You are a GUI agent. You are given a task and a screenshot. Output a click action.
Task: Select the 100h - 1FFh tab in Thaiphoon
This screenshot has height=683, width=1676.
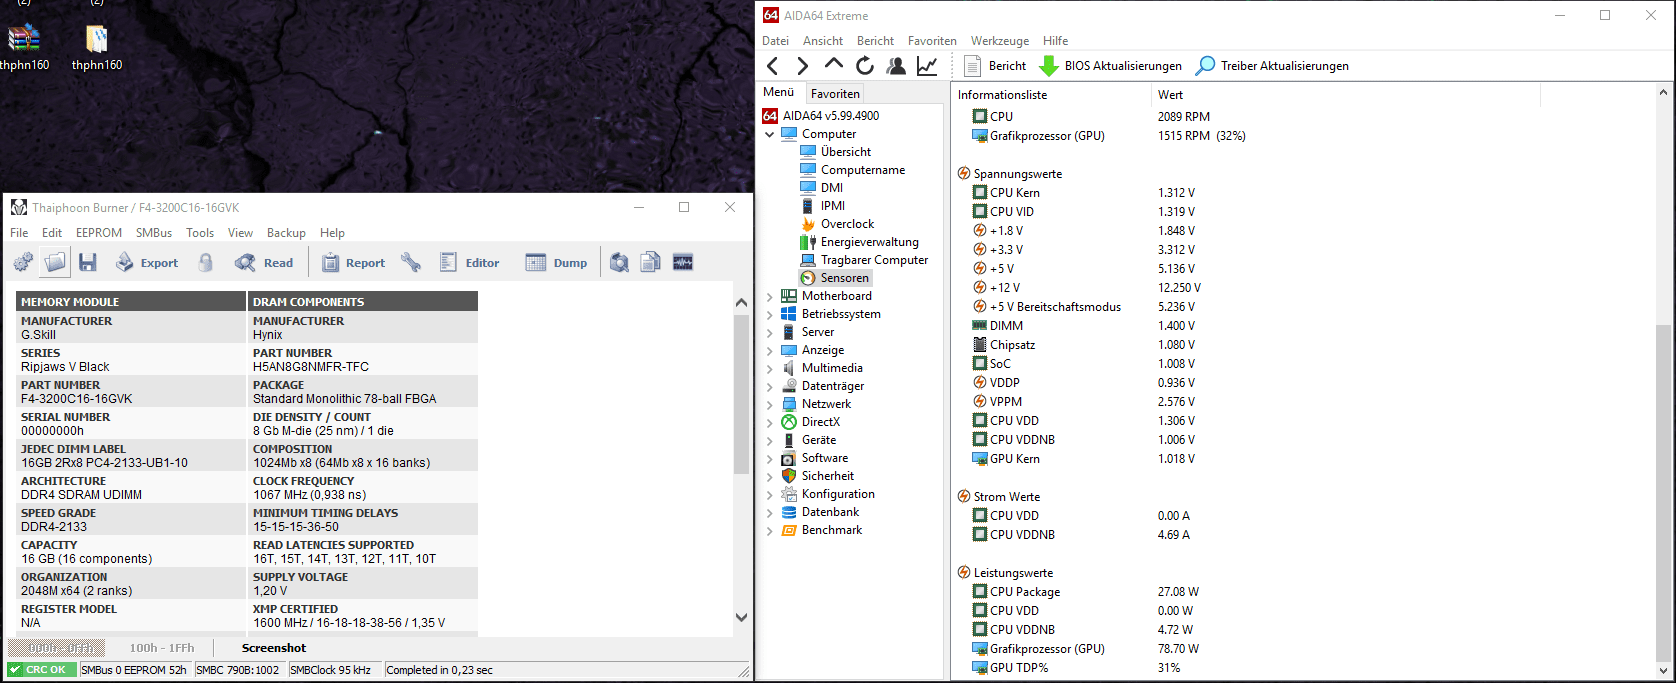coord(162,648)
